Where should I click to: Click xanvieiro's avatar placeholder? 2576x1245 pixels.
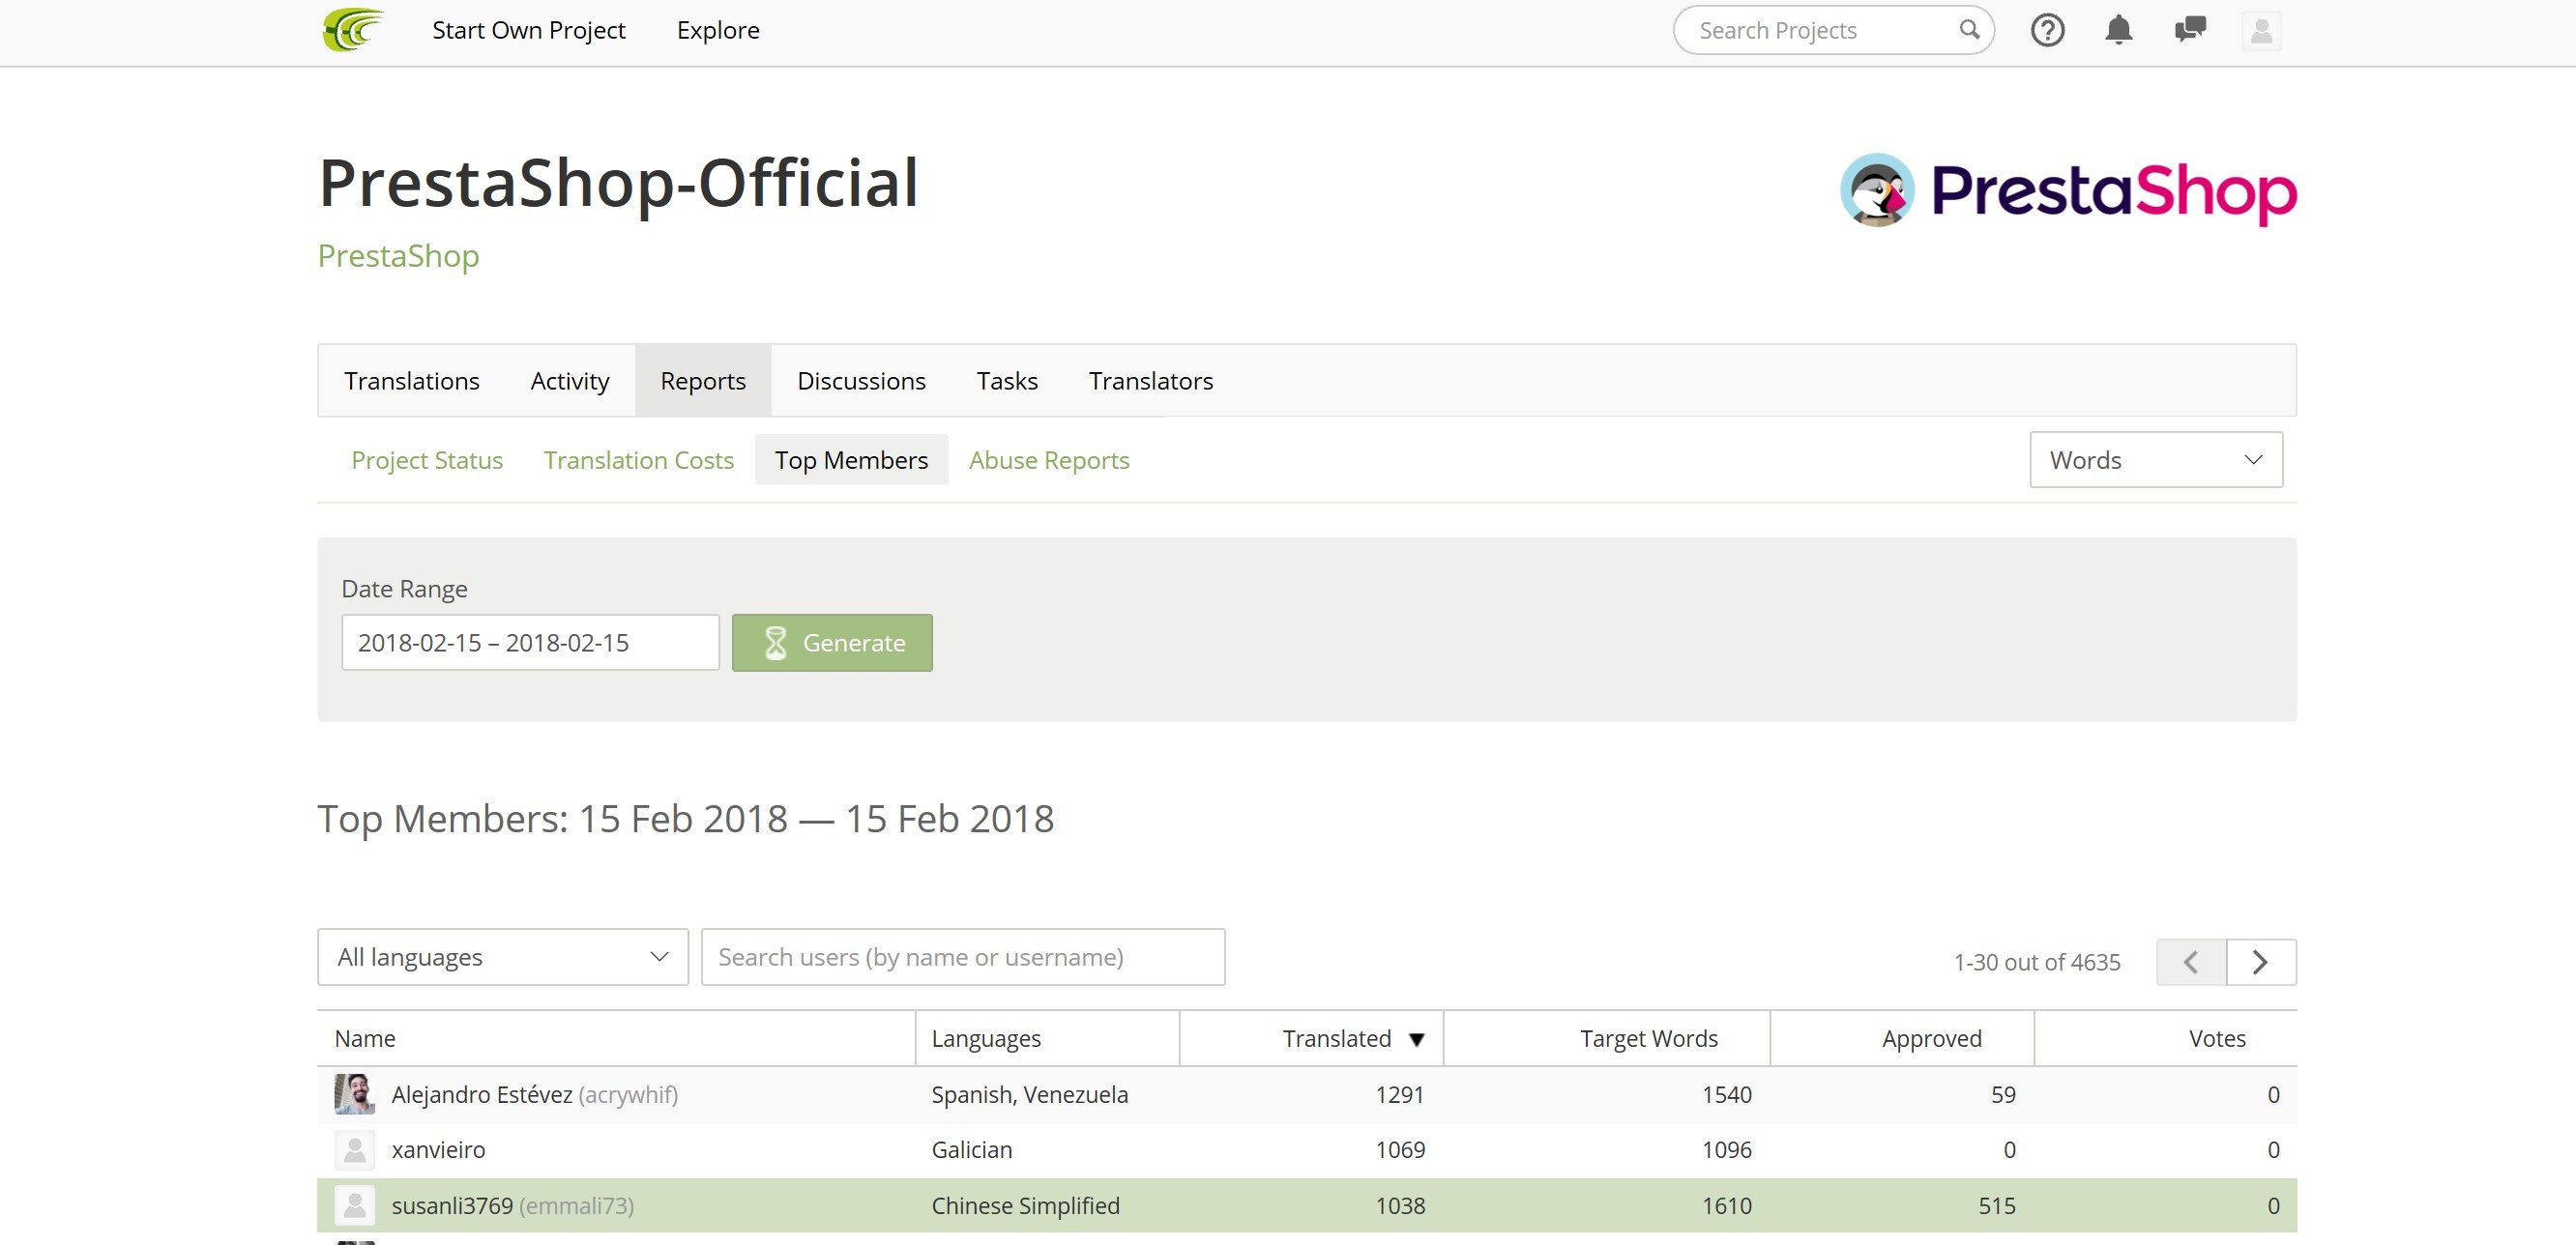click(x=354, y=1150)
